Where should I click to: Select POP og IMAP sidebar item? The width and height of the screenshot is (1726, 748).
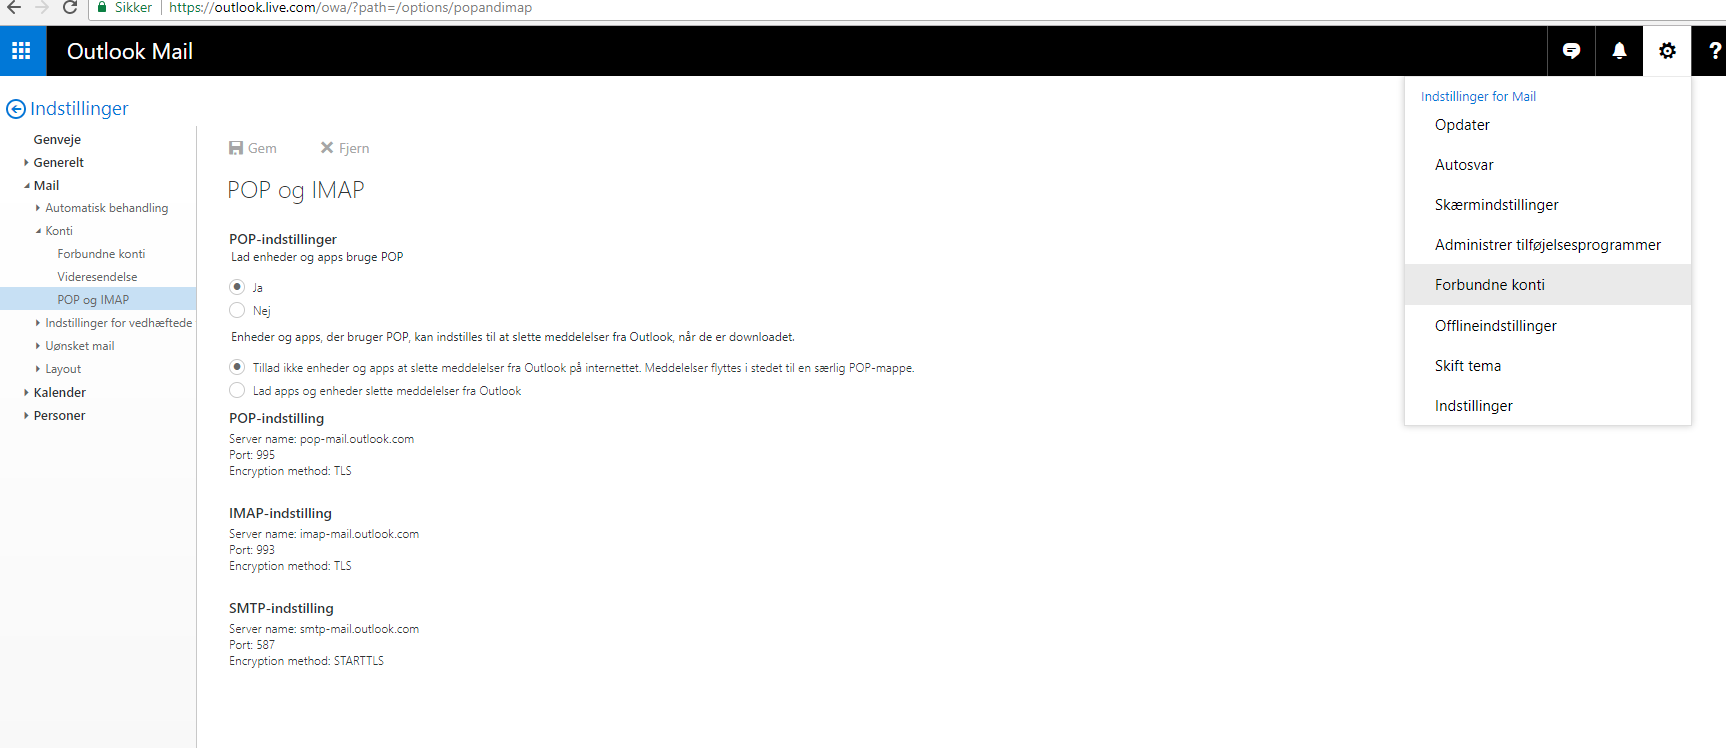(x=98, y=299)
